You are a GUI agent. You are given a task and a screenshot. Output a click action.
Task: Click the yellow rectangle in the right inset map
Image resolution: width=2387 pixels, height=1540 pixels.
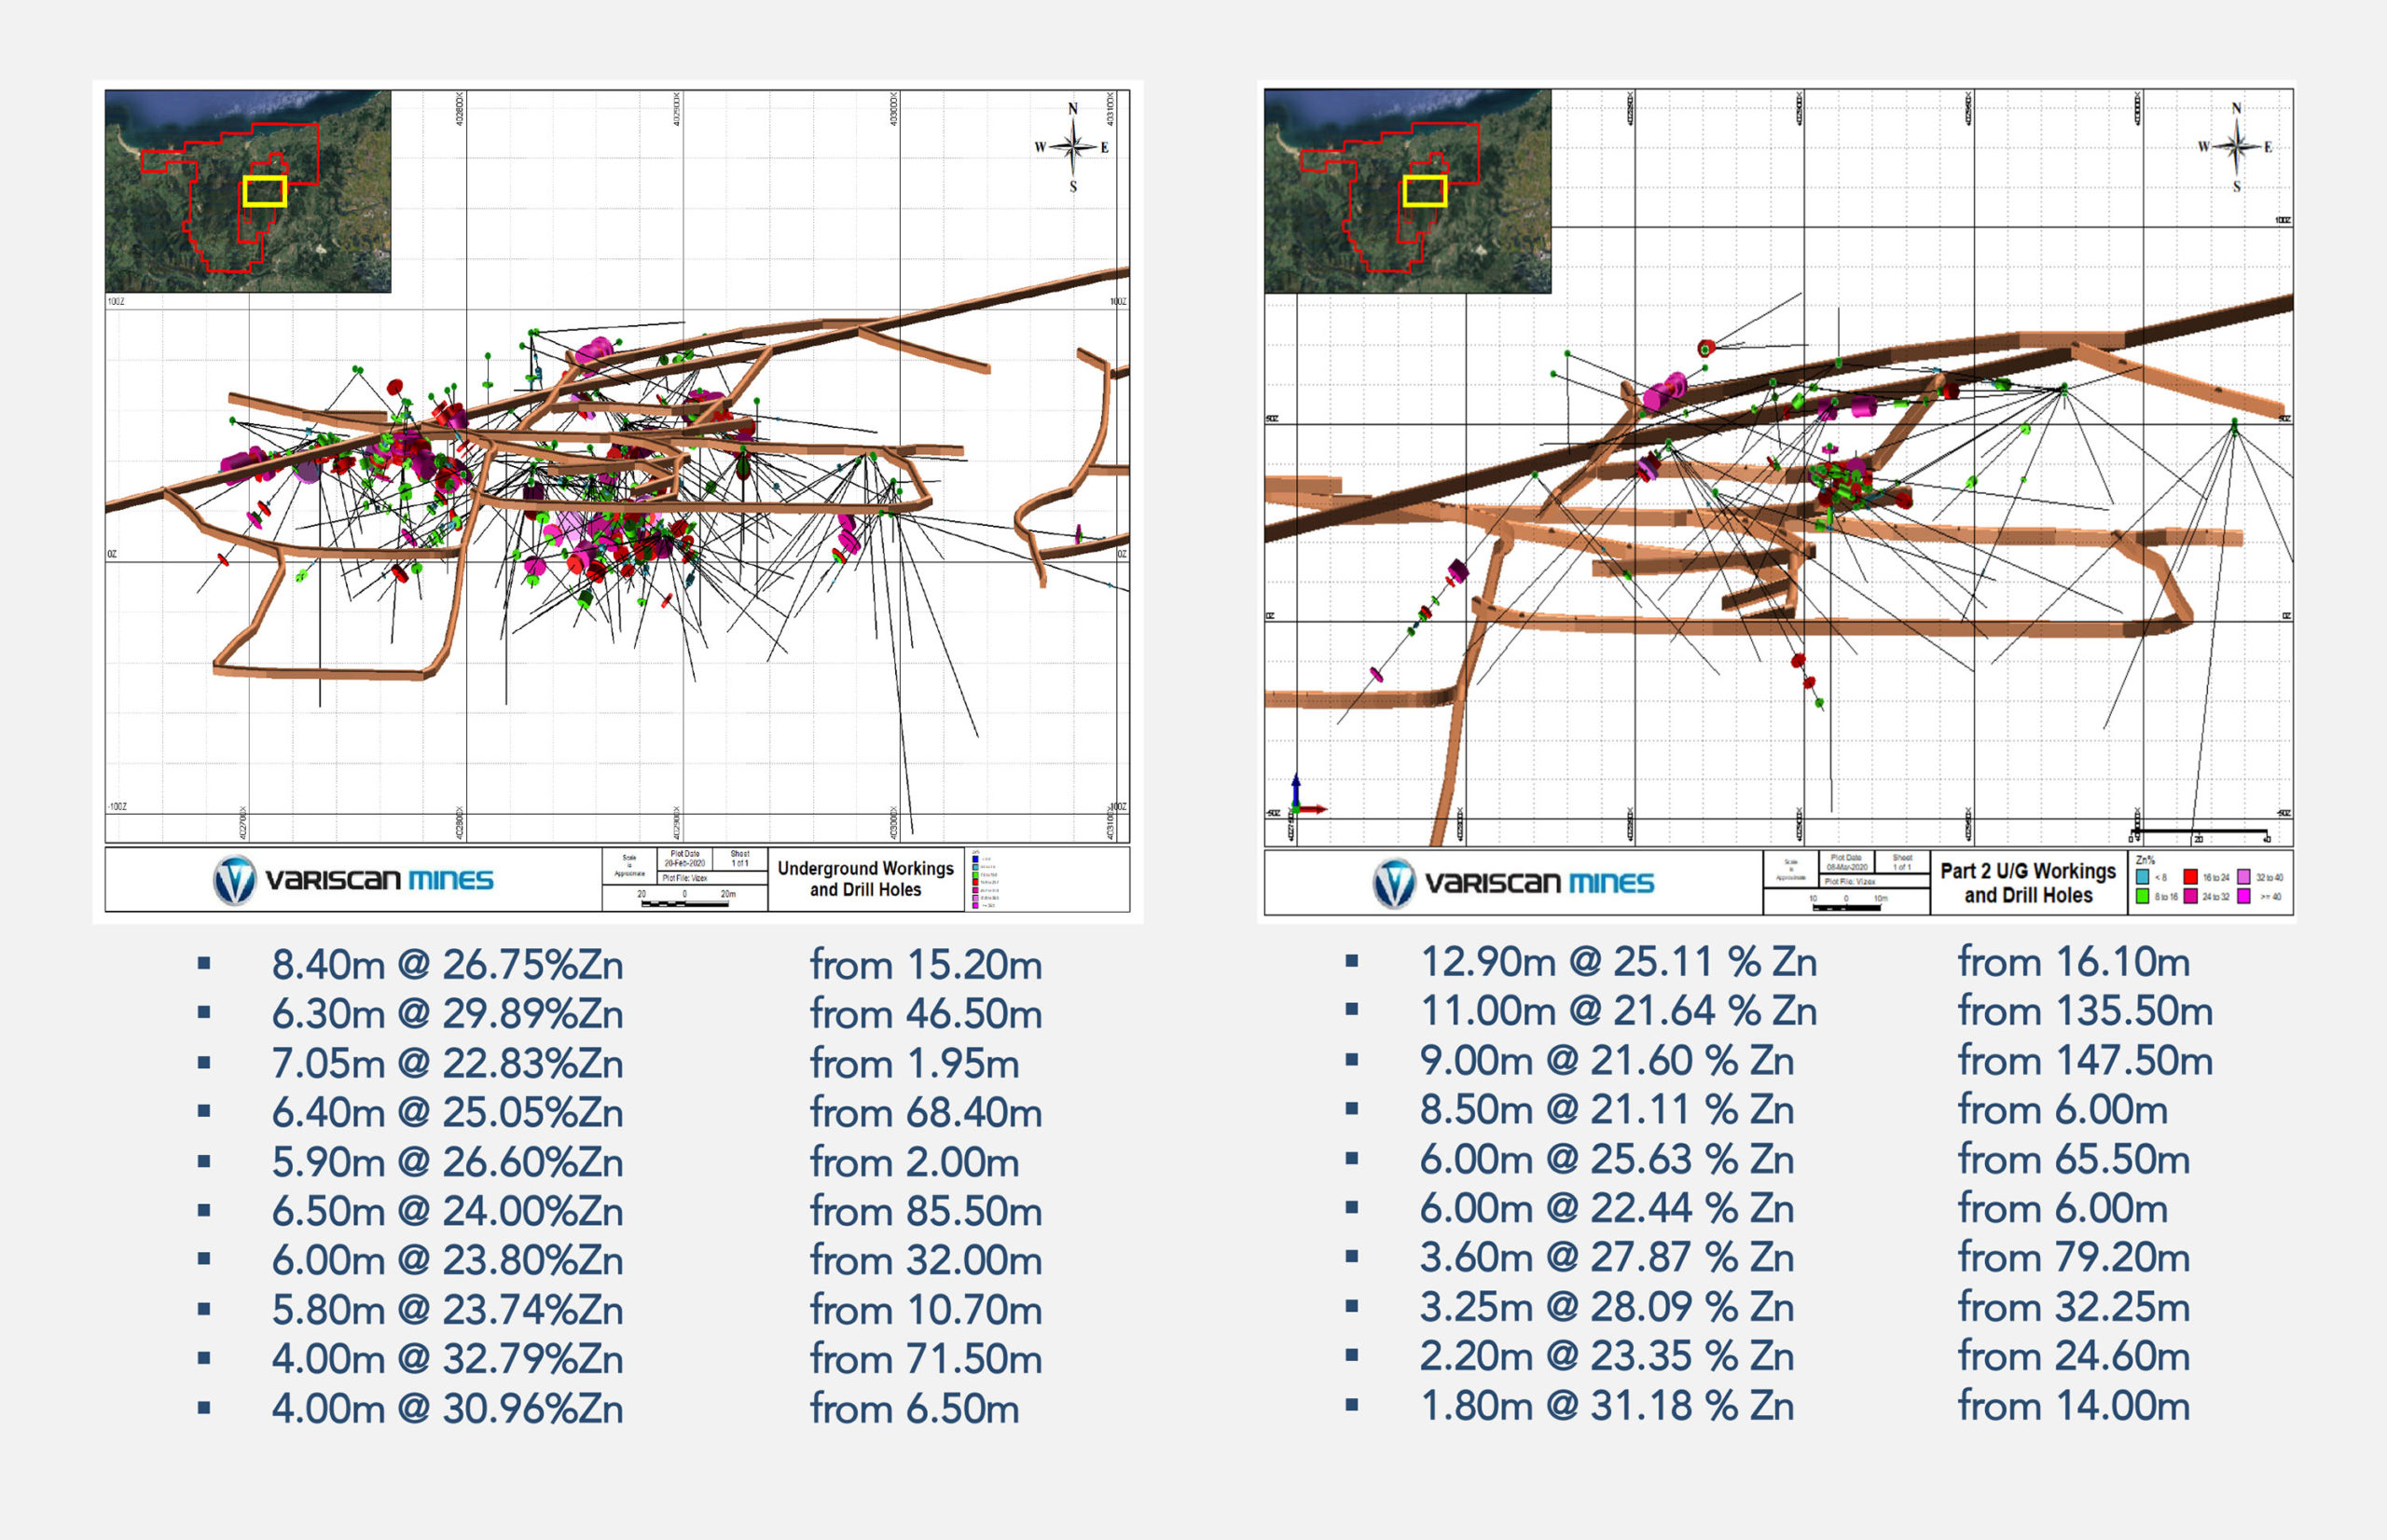tap(1424, 191)
